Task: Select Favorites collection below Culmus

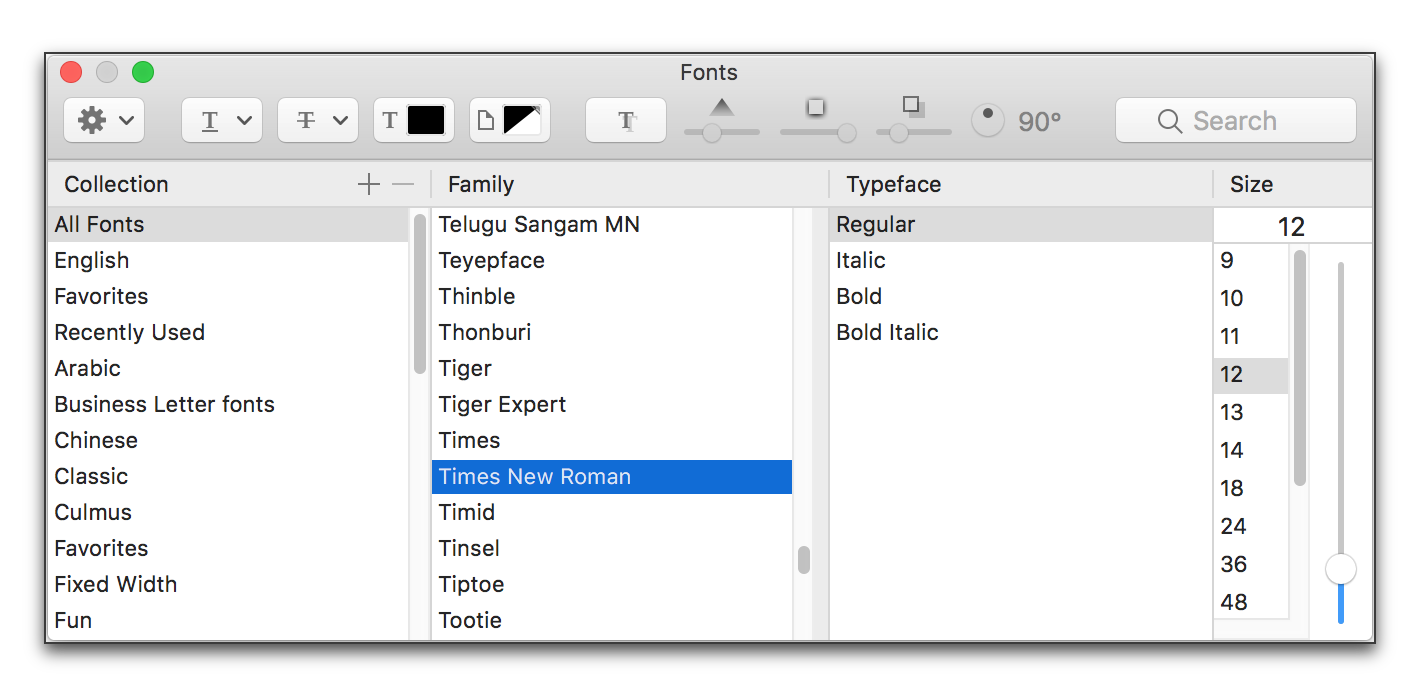Action: point(228,548)
